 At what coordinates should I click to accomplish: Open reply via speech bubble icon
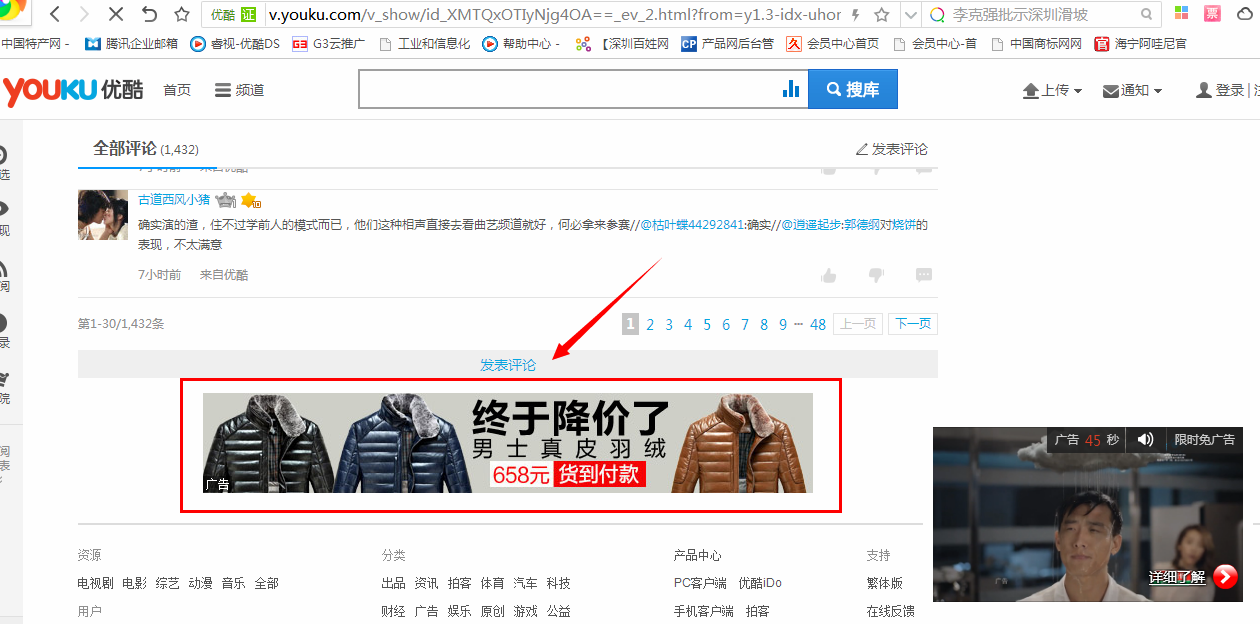[923, 275]
